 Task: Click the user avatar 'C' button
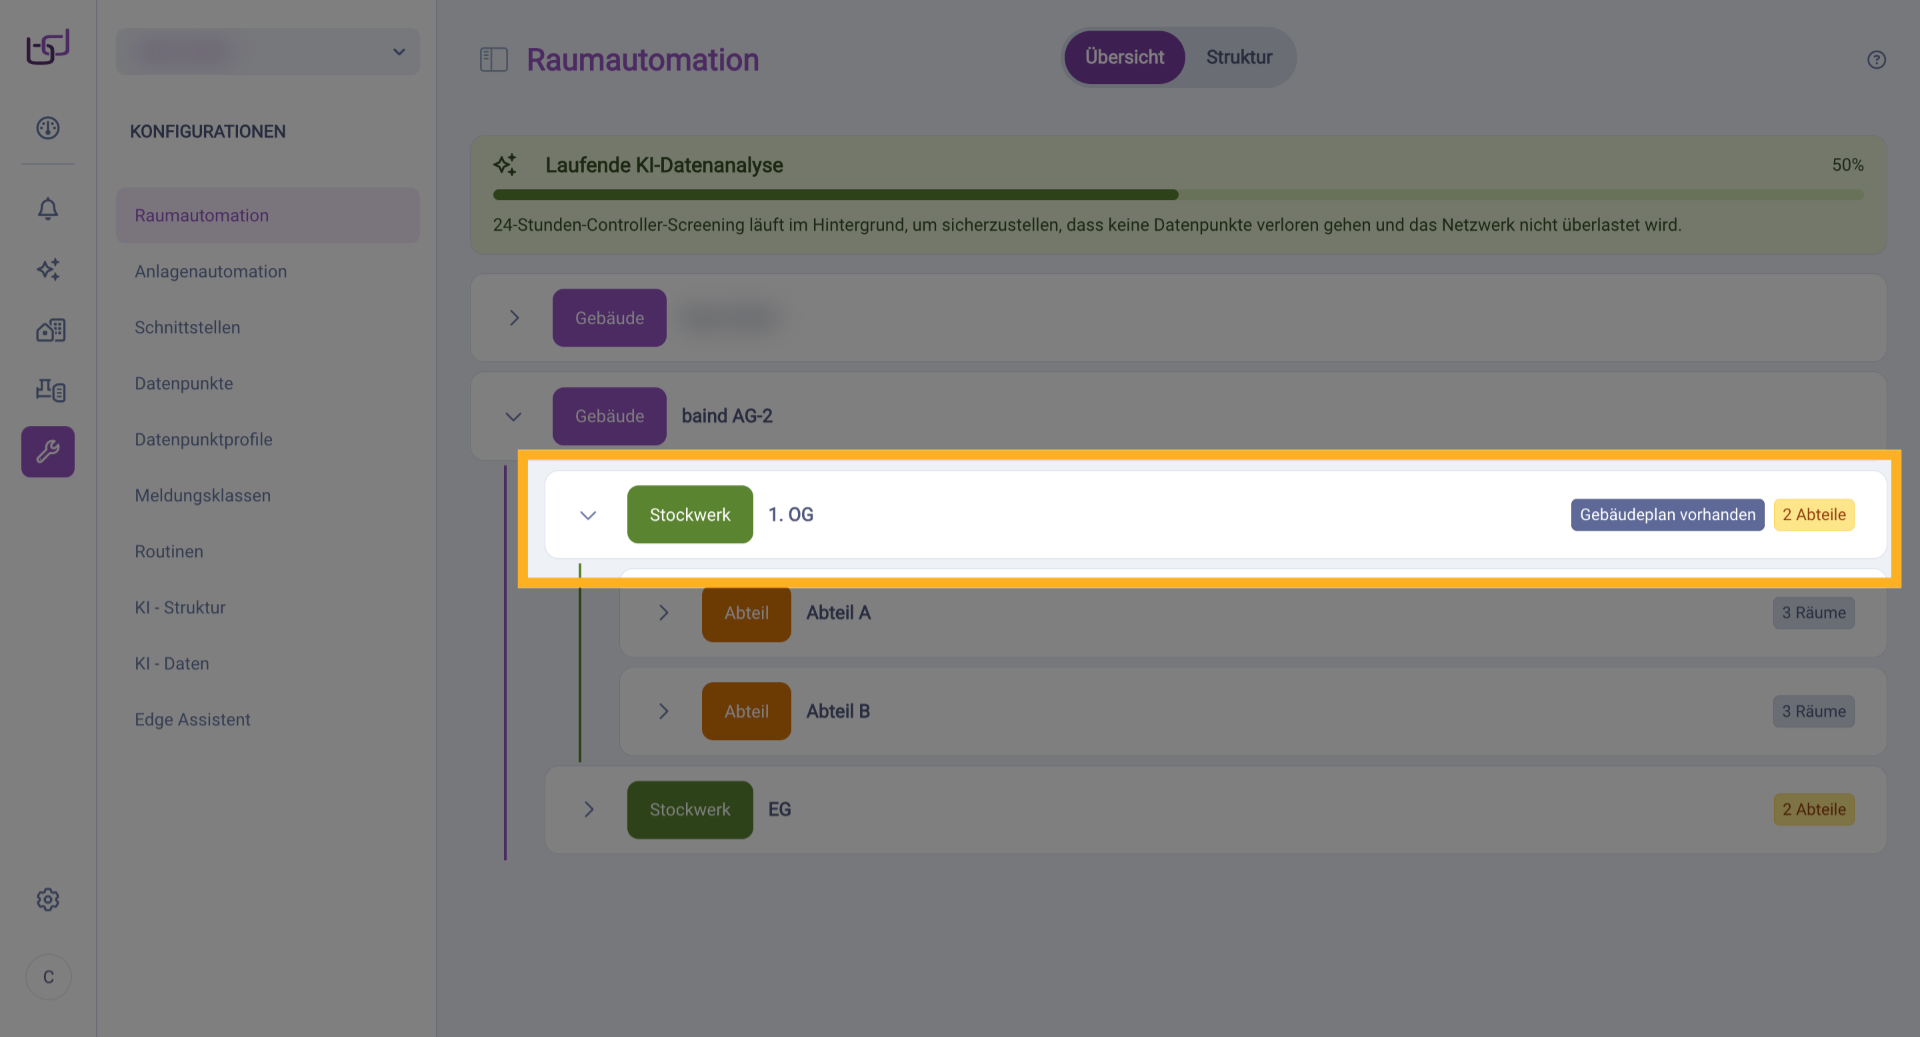[48, 977]
